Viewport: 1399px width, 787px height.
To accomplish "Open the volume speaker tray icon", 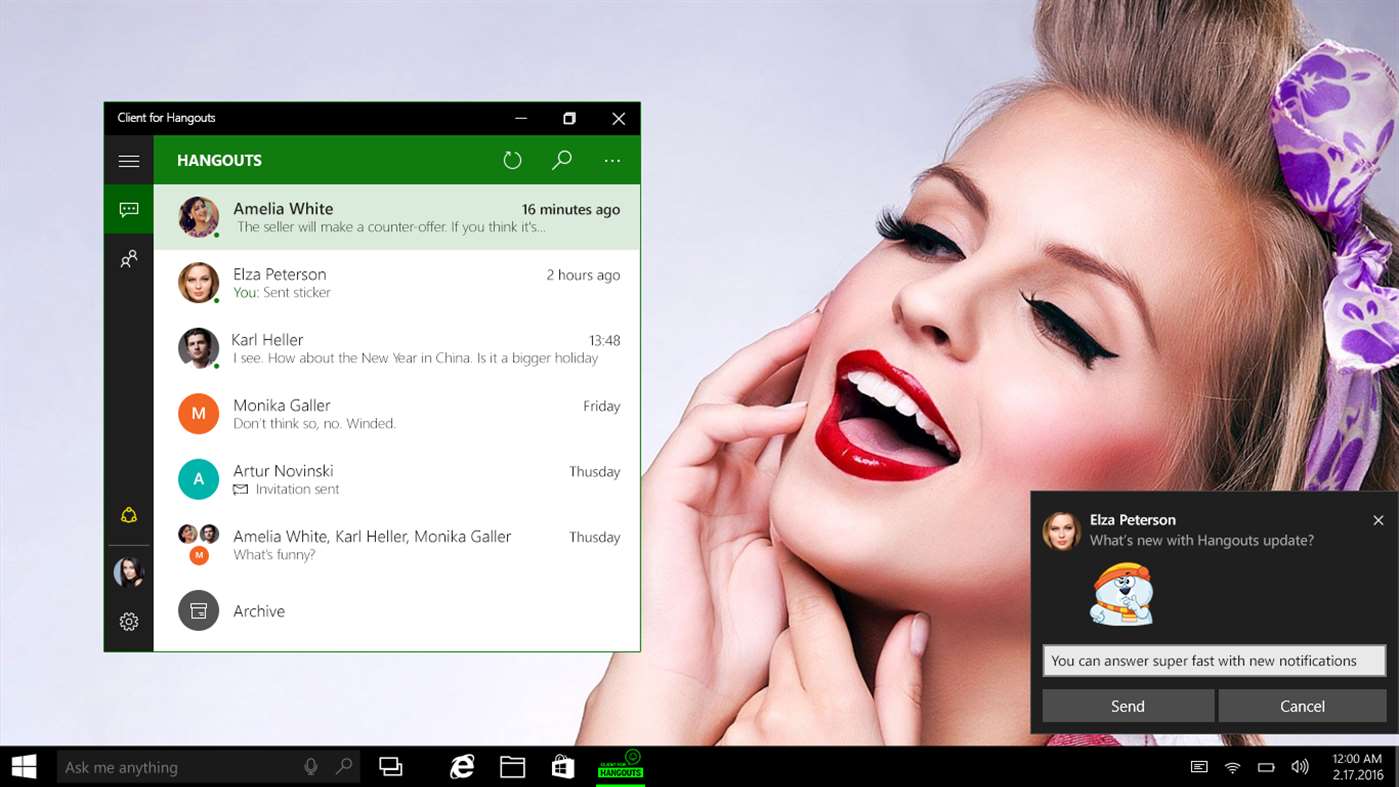I will [1300, 767].
